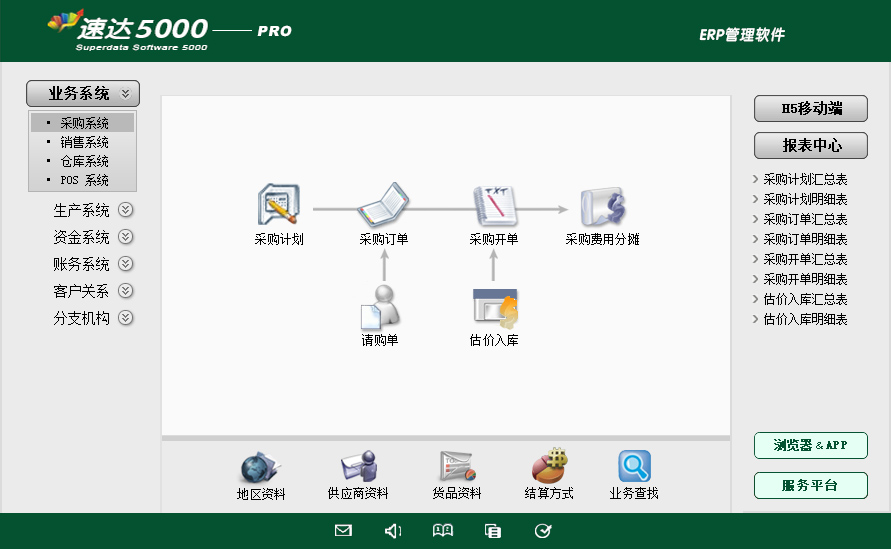Open the 请购单 requisition icon
891x549 pixels.
point(380,307)
